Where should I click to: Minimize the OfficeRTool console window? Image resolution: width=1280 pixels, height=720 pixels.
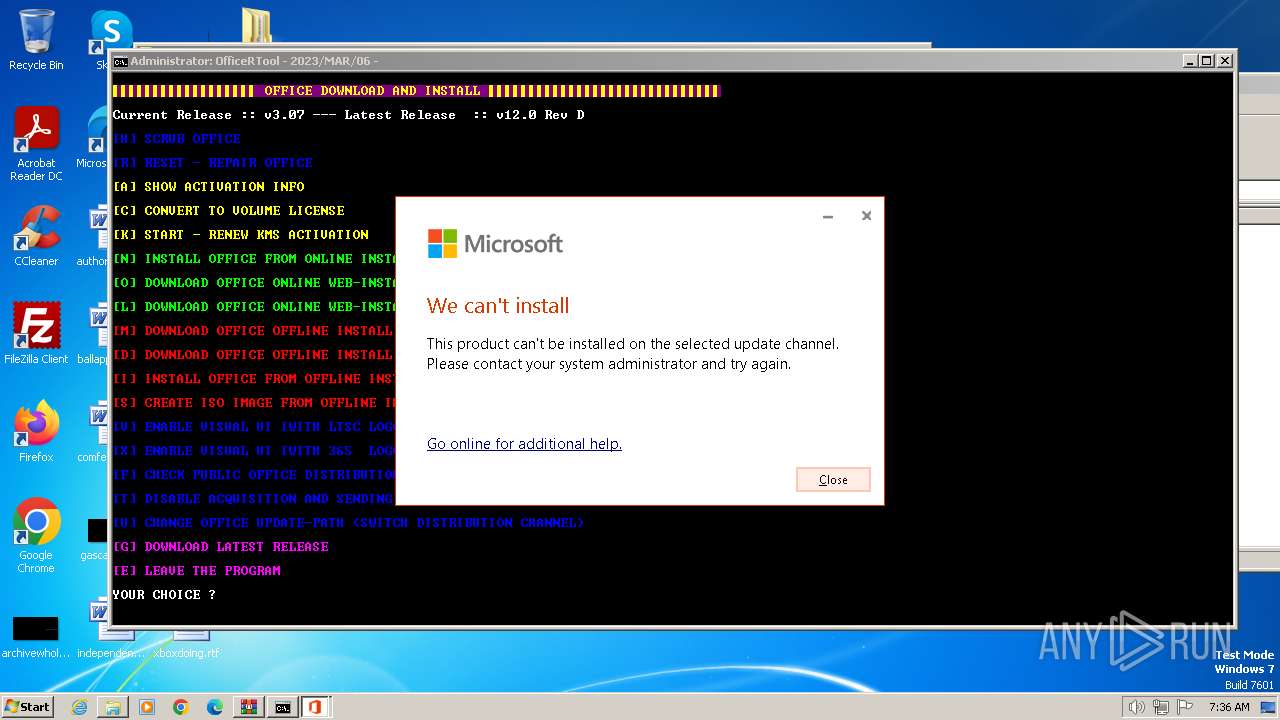1189,61
